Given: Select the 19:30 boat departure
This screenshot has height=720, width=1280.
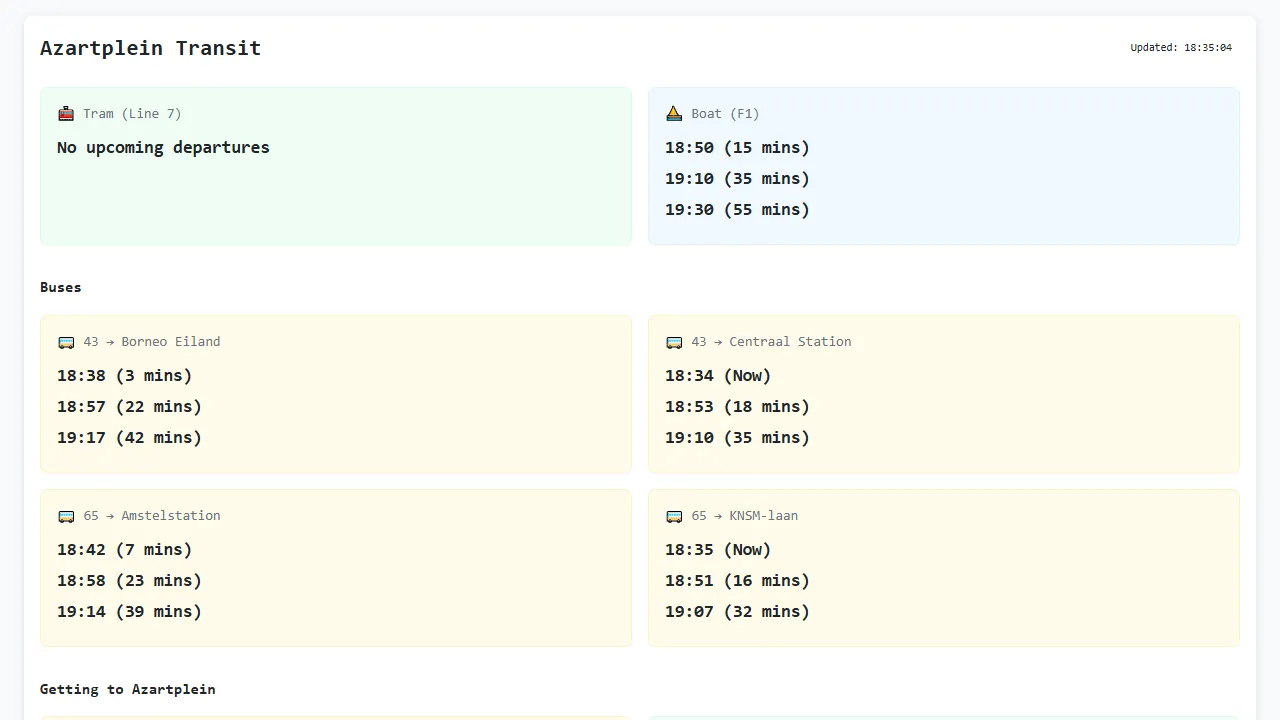Looking at the screenshot, I should (x=737, y=209).
